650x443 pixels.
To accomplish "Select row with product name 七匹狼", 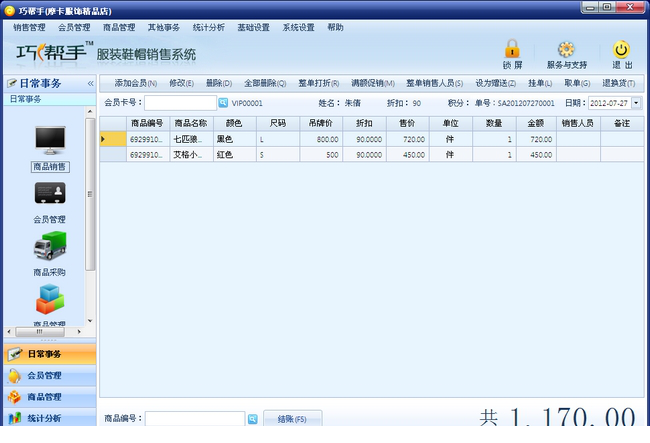I will tap(372, 139).
